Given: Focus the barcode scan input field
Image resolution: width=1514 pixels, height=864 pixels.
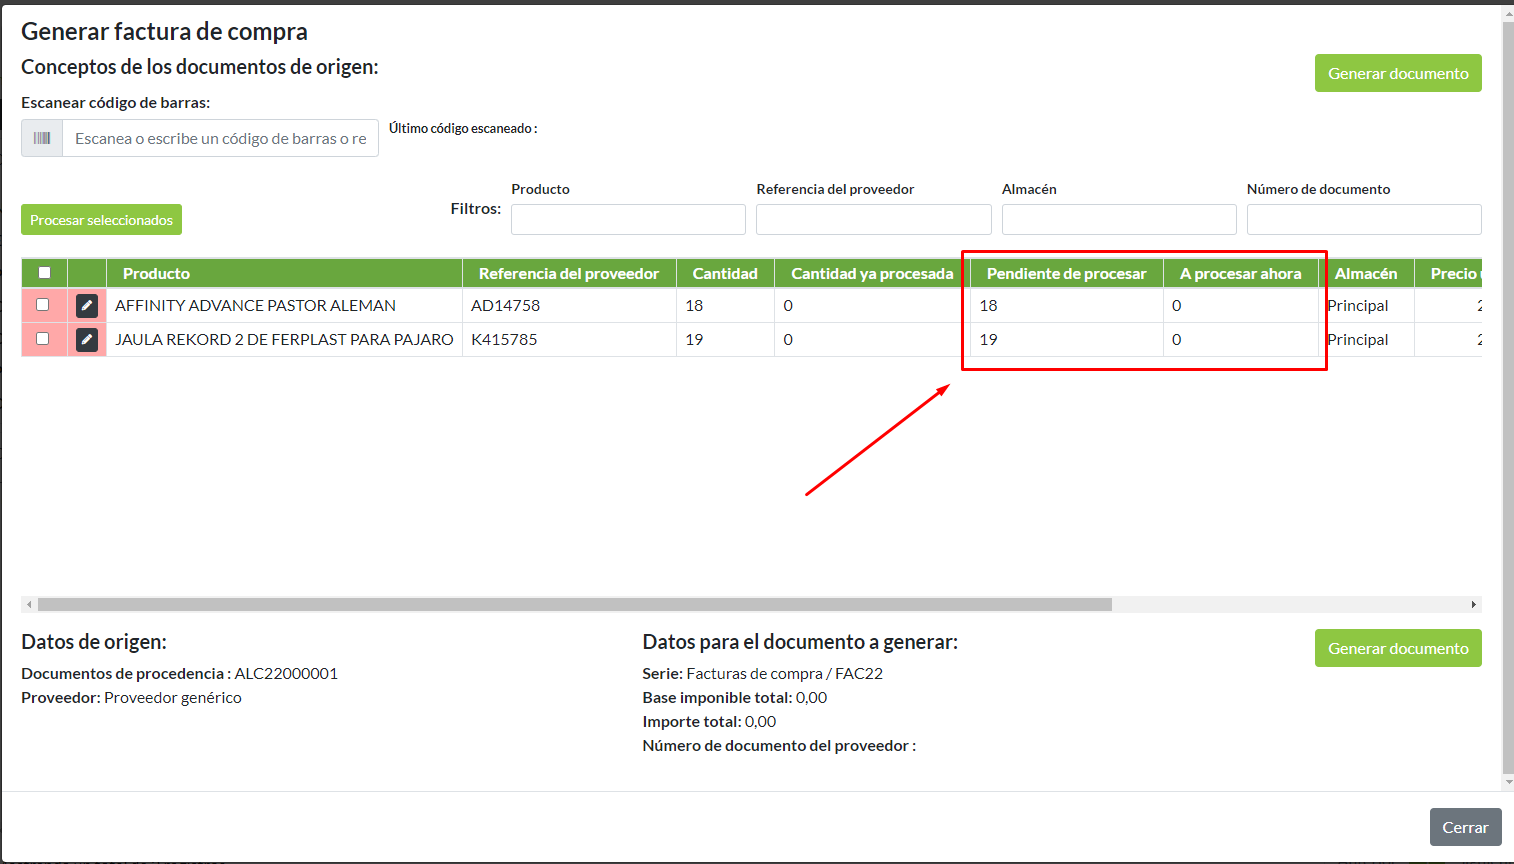Looking at the screenshot, I should point(220,138).
